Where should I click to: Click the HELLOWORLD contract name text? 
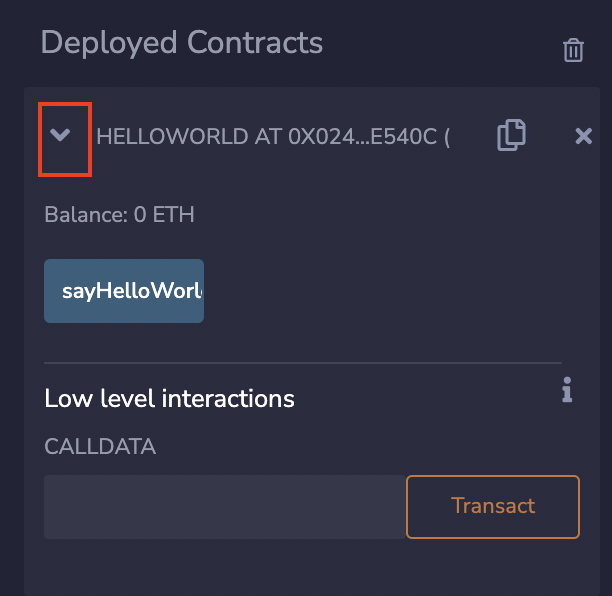pyautogui.click(x=172, y=137)
